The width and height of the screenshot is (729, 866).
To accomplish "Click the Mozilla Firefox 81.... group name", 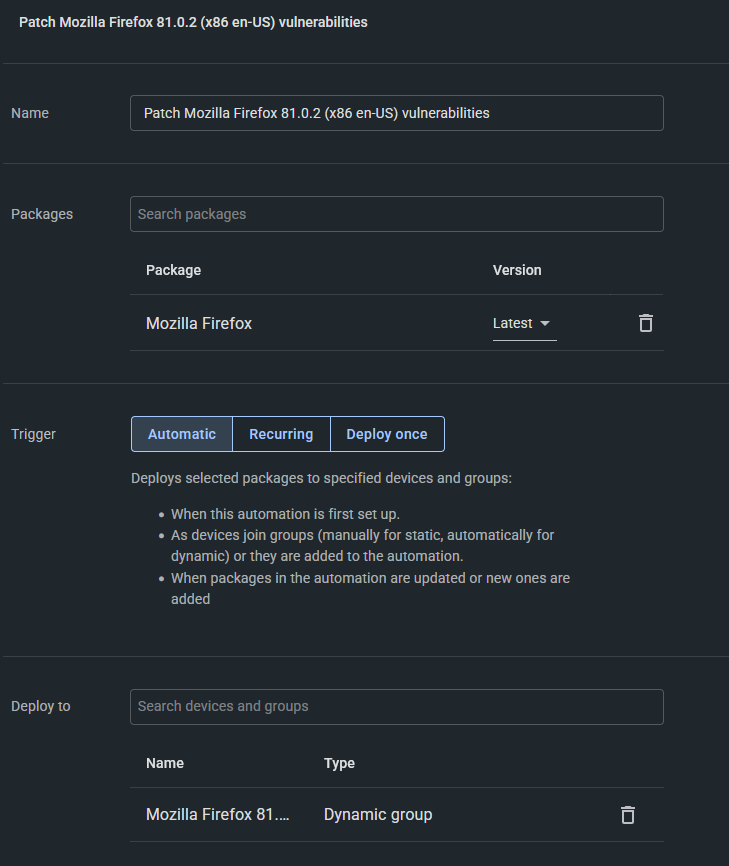I will click(x=218, y=815).
